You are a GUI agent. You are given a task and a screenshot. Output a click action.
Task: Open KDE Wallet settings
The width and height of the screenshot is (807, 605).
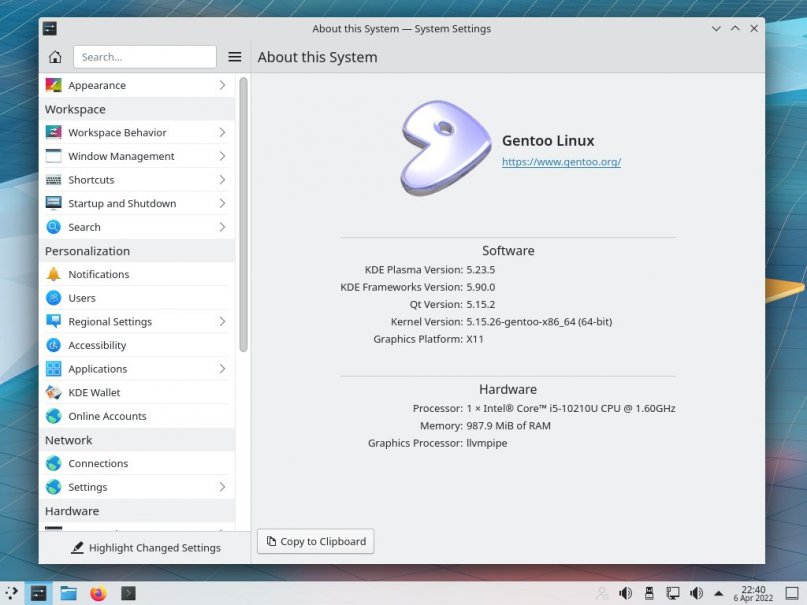pyautogui.click(x=94, y=393)
